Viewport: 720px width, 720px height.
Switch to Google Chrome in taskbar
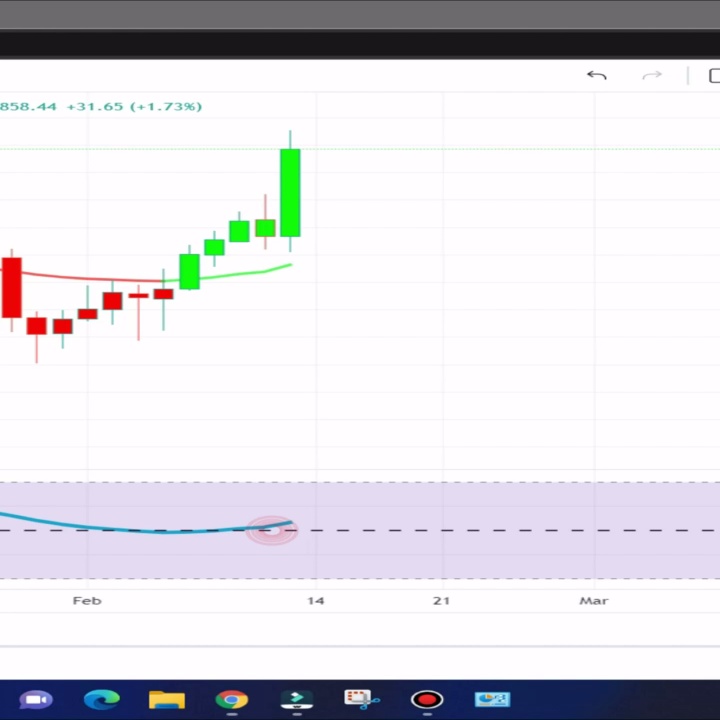[x=232, y=699]
